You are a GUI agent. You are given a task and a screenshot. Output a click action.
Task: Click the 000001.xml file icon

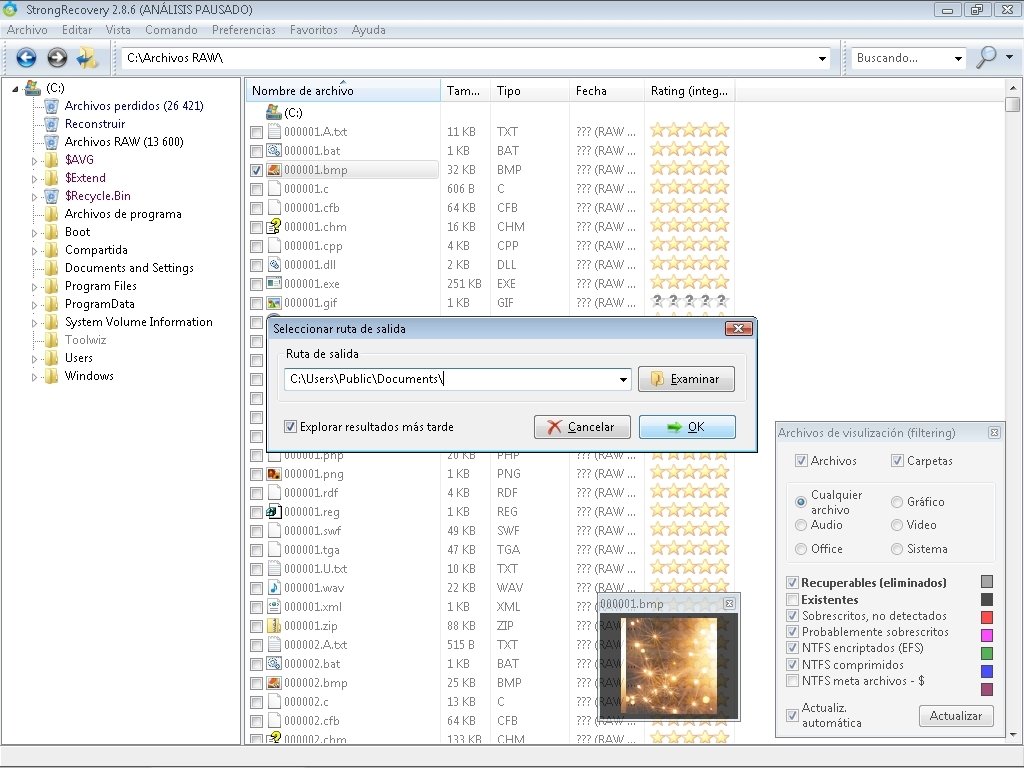pyautogui.click(x=274, y=607)
